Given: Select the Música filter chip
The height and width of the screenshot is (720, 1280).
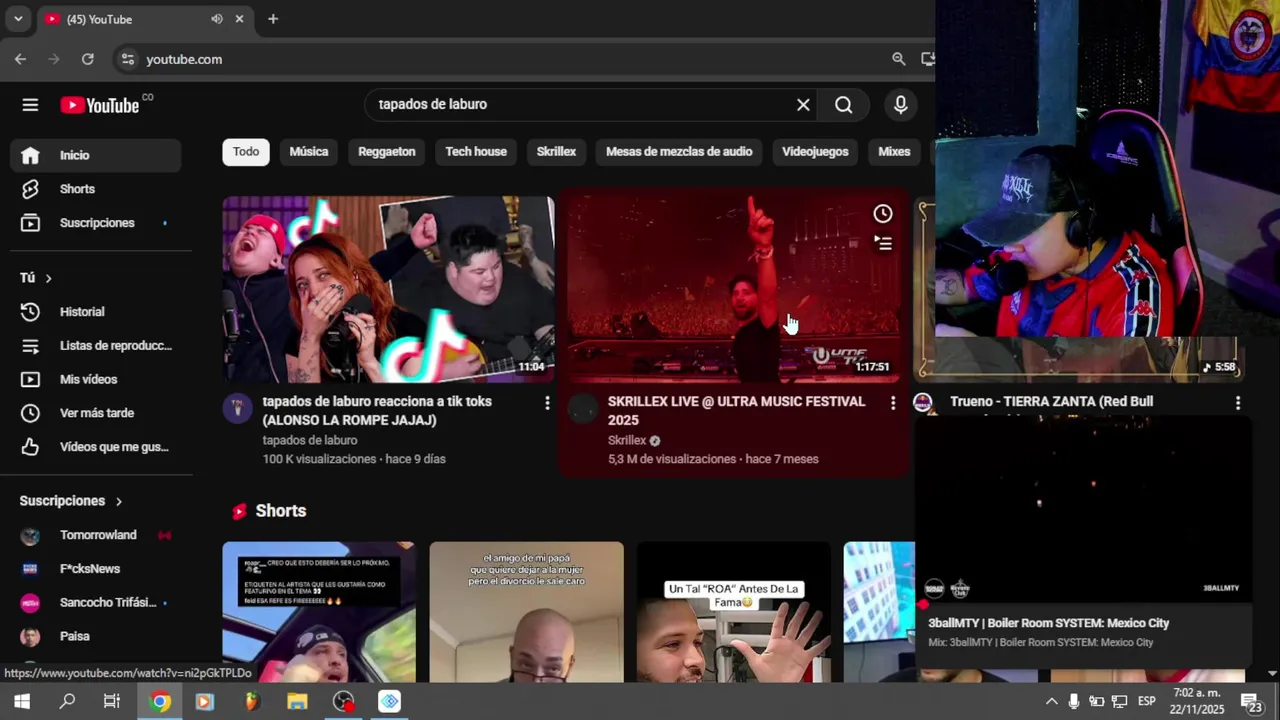Looking at the screenshot, I should tap(309, 152).
